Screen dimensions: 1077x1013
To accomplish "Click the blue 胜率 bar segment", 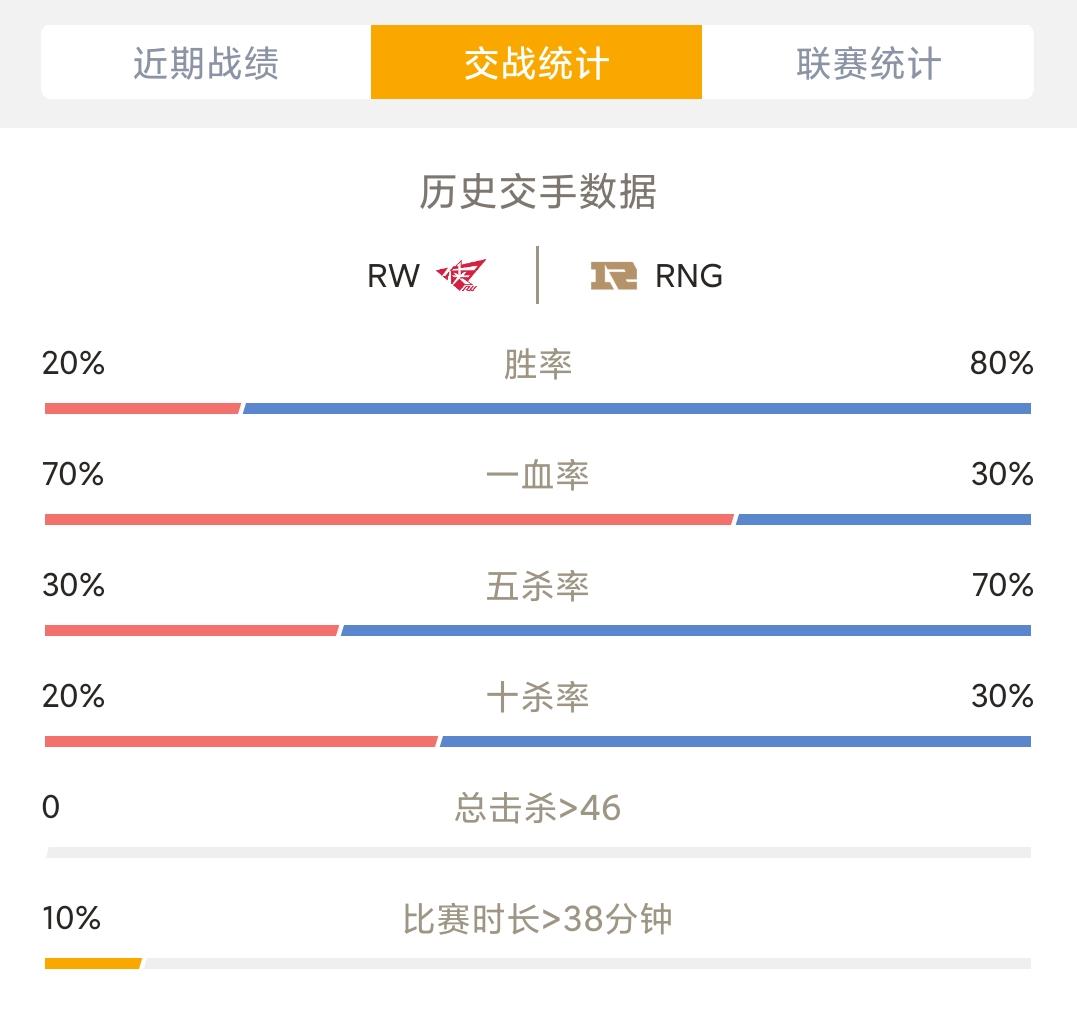I will 637,409.
